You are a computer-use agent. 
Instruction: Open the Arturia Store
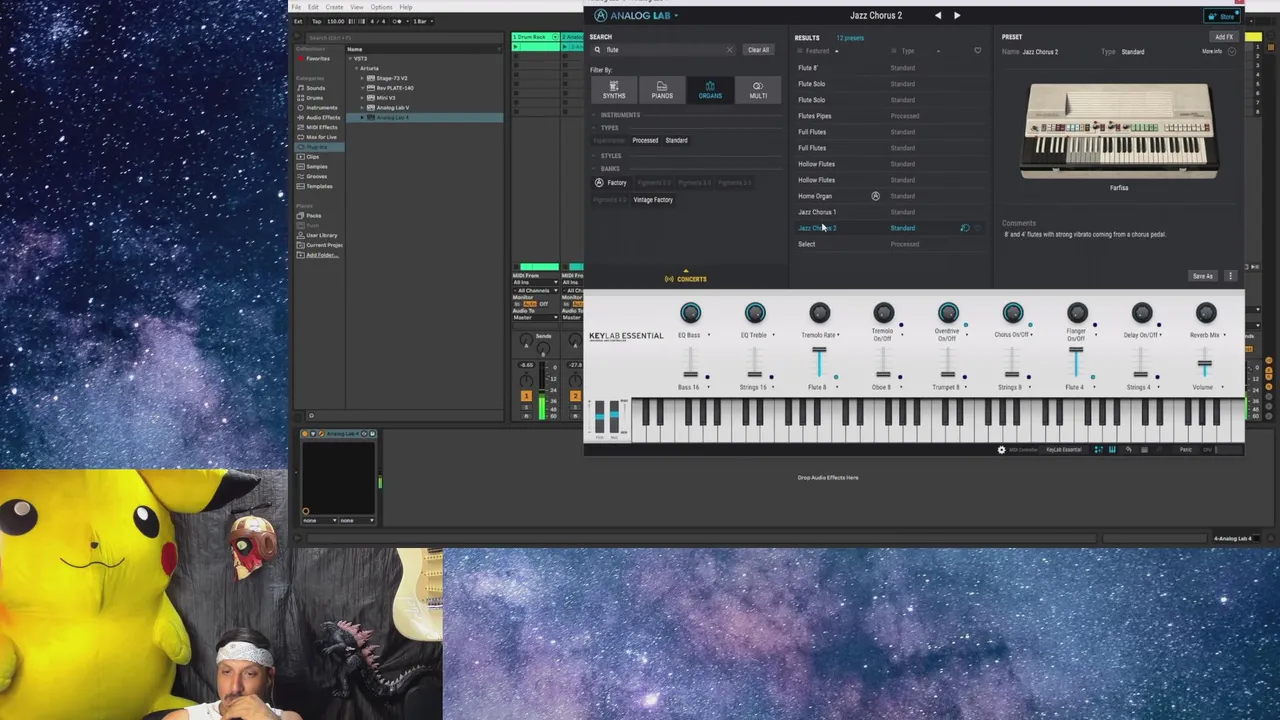tap(1221, 16)
